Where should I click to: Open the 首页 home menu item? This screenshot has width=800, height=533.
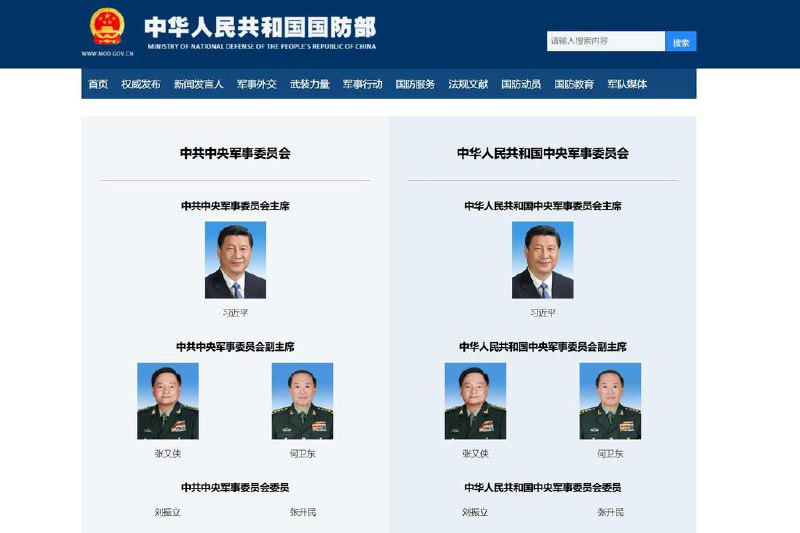[98, 84]
